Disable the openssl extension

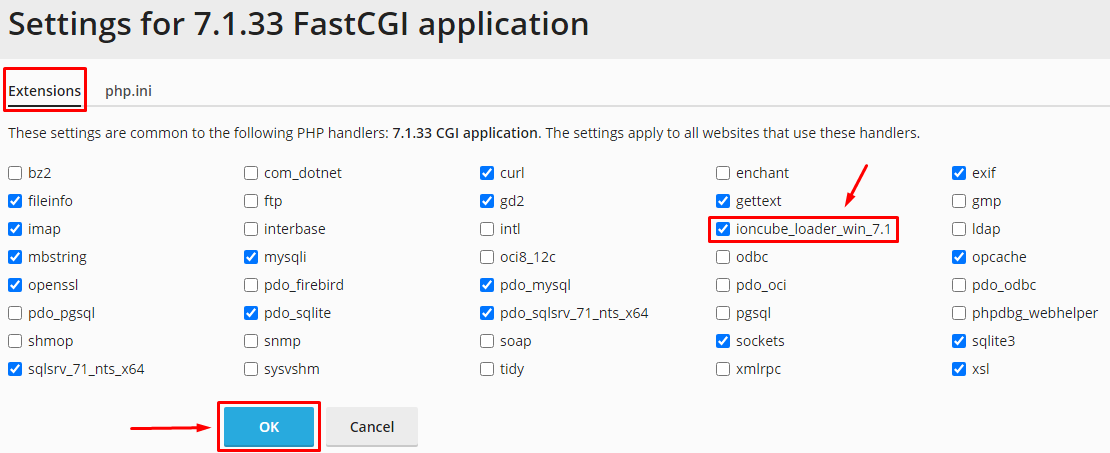click(15, 285)
